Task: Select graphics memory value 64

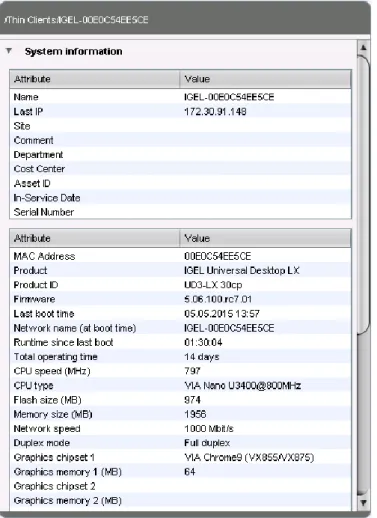Action: 190,471
